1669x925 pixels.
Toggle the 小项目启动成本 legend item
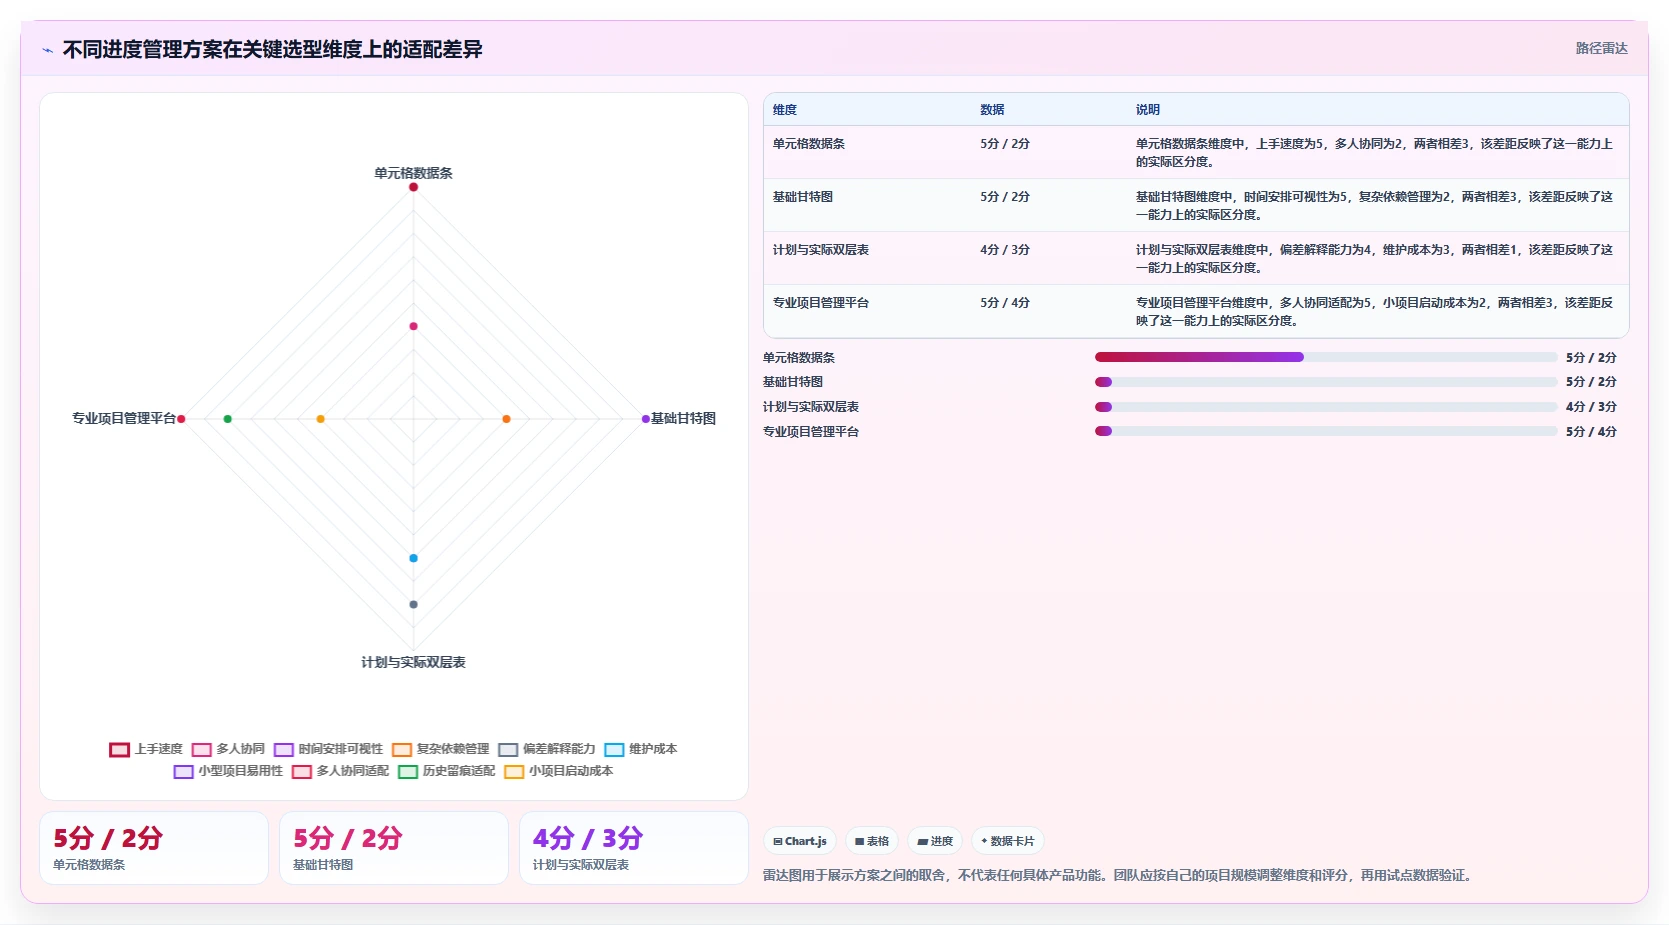click(559, 771)
